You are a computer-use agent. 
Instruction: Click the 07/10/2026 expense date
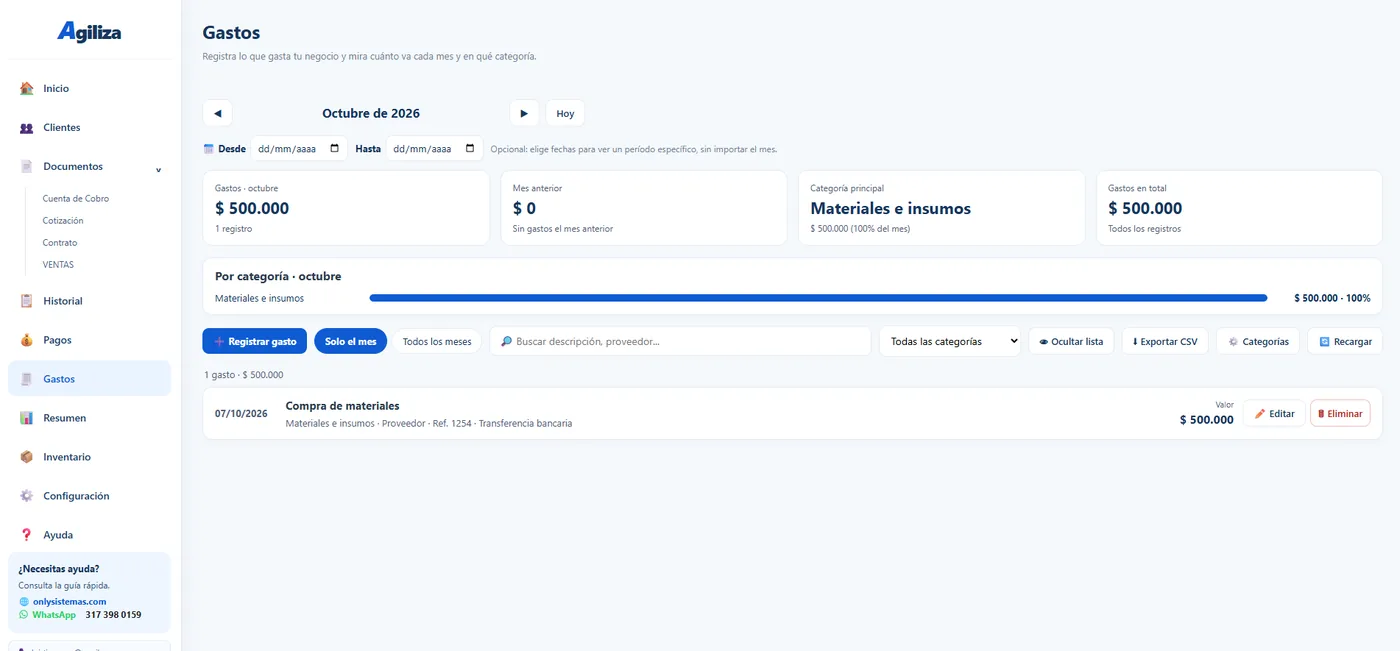click(x=241, y=413)
